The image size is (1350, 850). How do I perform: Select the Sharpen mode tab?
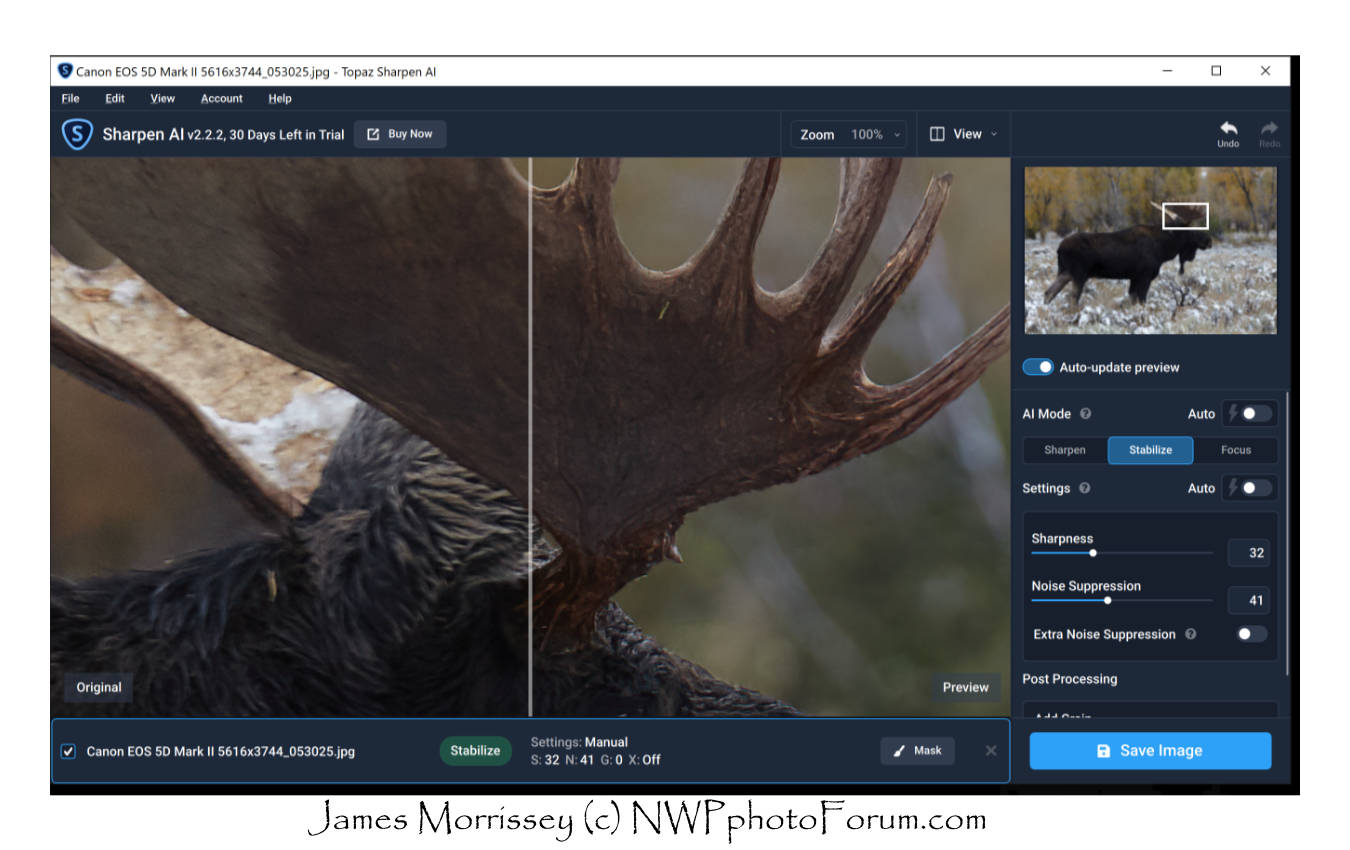[x=1065, y=450]
